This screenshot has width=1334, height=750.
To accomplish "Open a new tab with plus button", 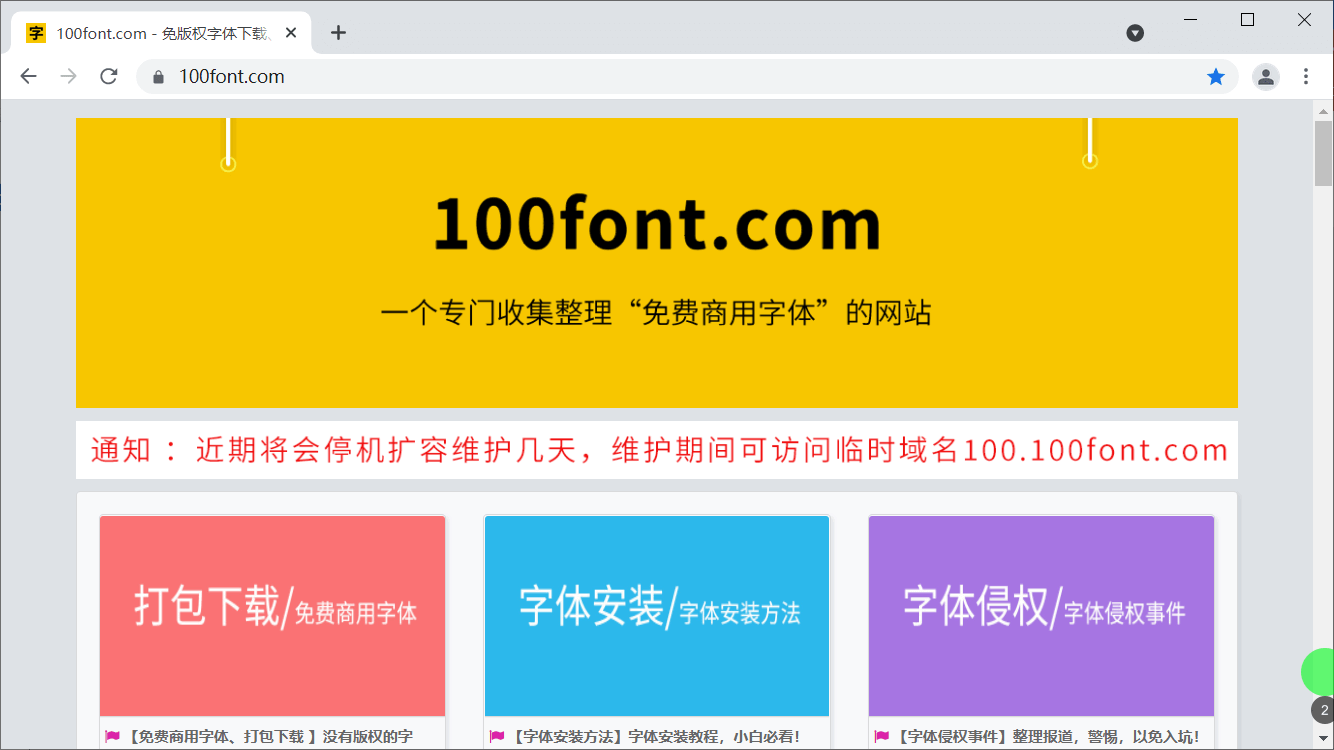I will [x=338, y=33].
